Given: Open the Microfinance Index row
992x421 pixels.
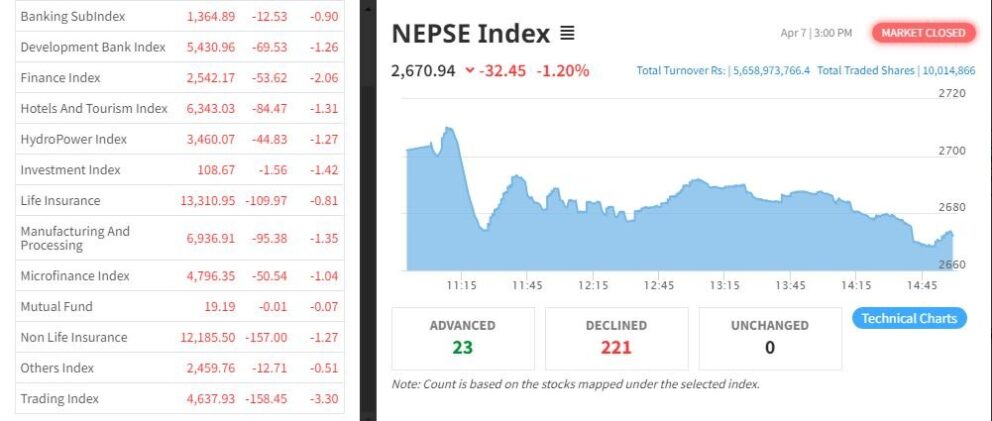Looking at the screenshot, I should (180, 276).
